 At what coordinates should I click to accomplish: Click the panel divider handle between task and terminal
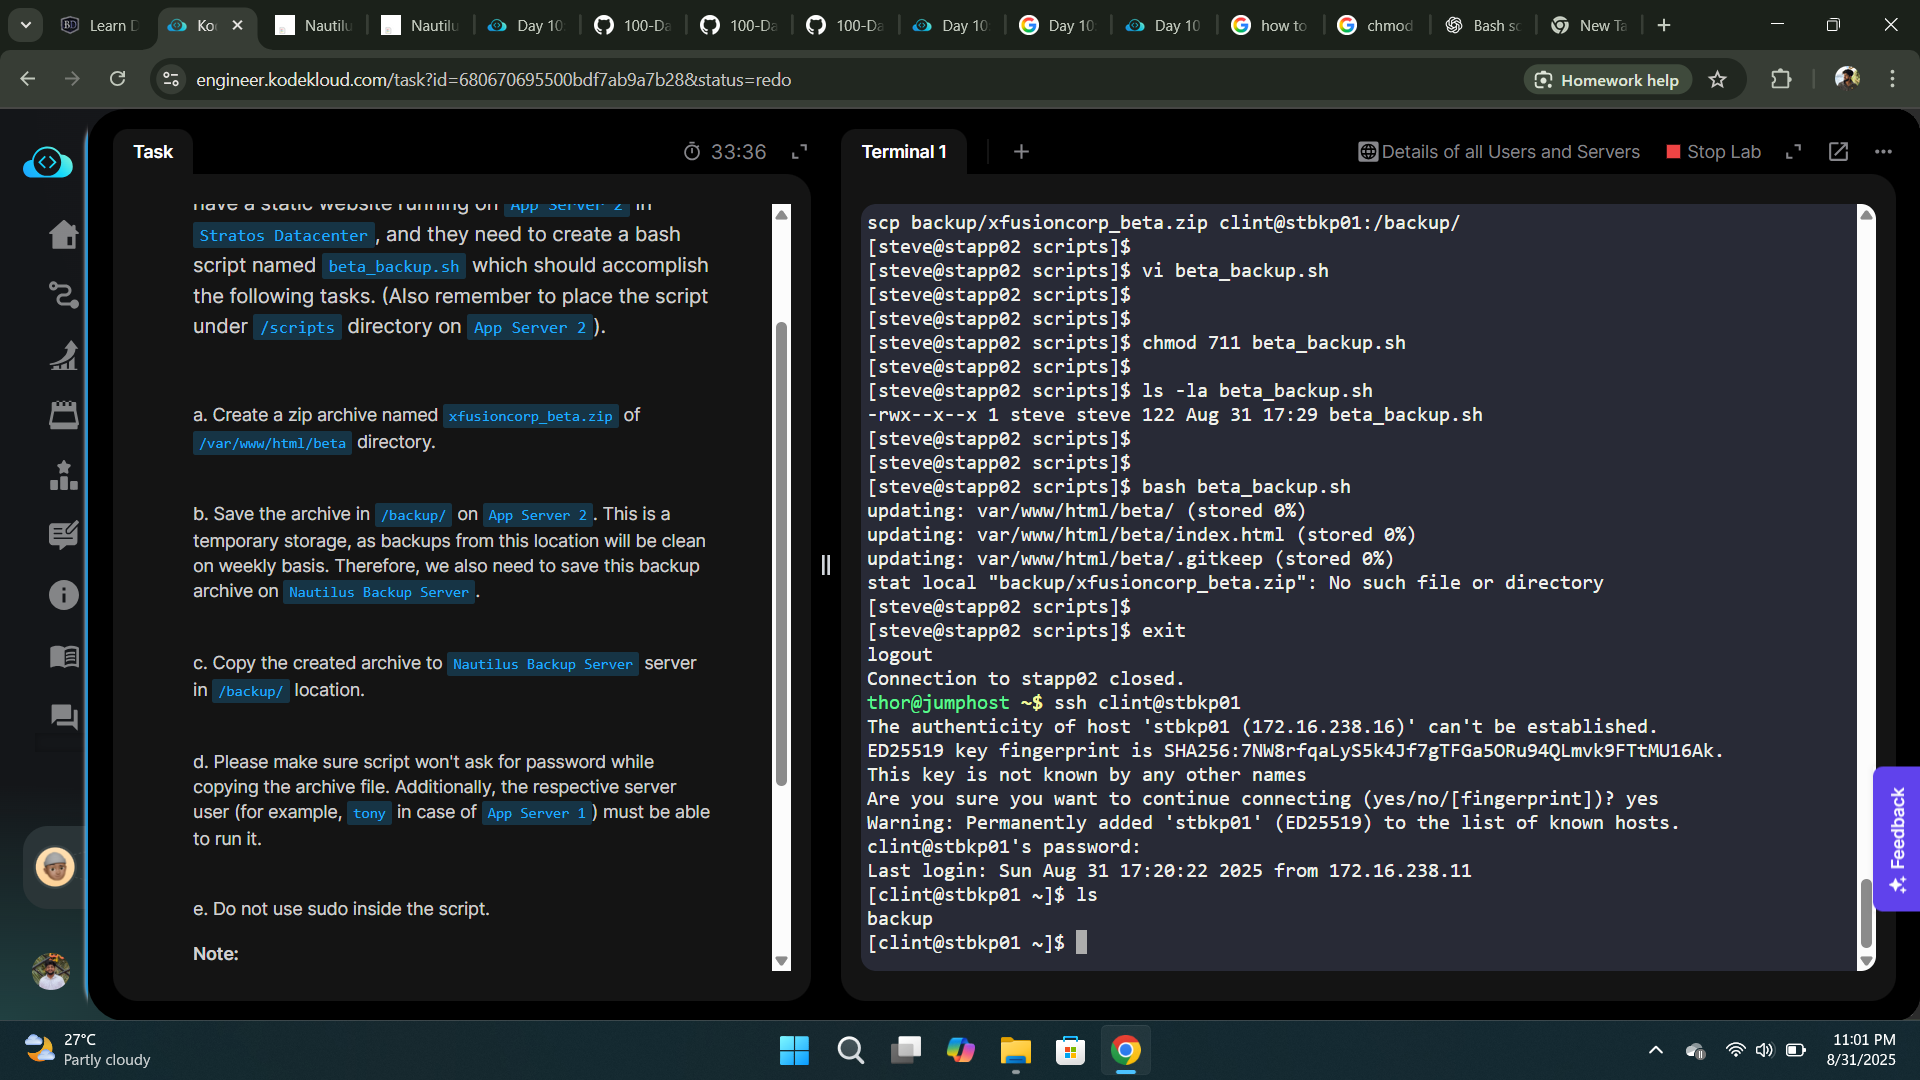point(825,565)
